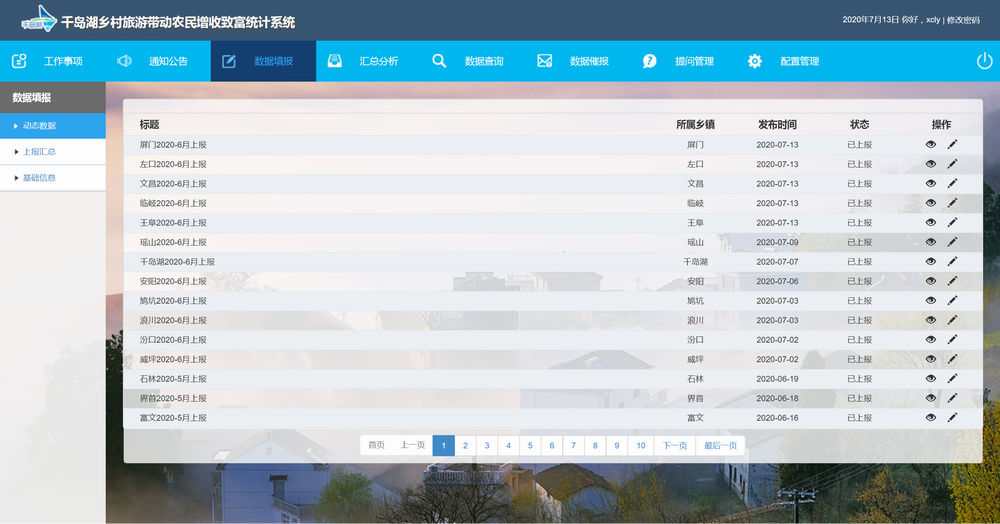The height and width of the screenshot is (524, 1000).
Task: Go to 下一页 of the list
Action: click(x=675, y=445)
